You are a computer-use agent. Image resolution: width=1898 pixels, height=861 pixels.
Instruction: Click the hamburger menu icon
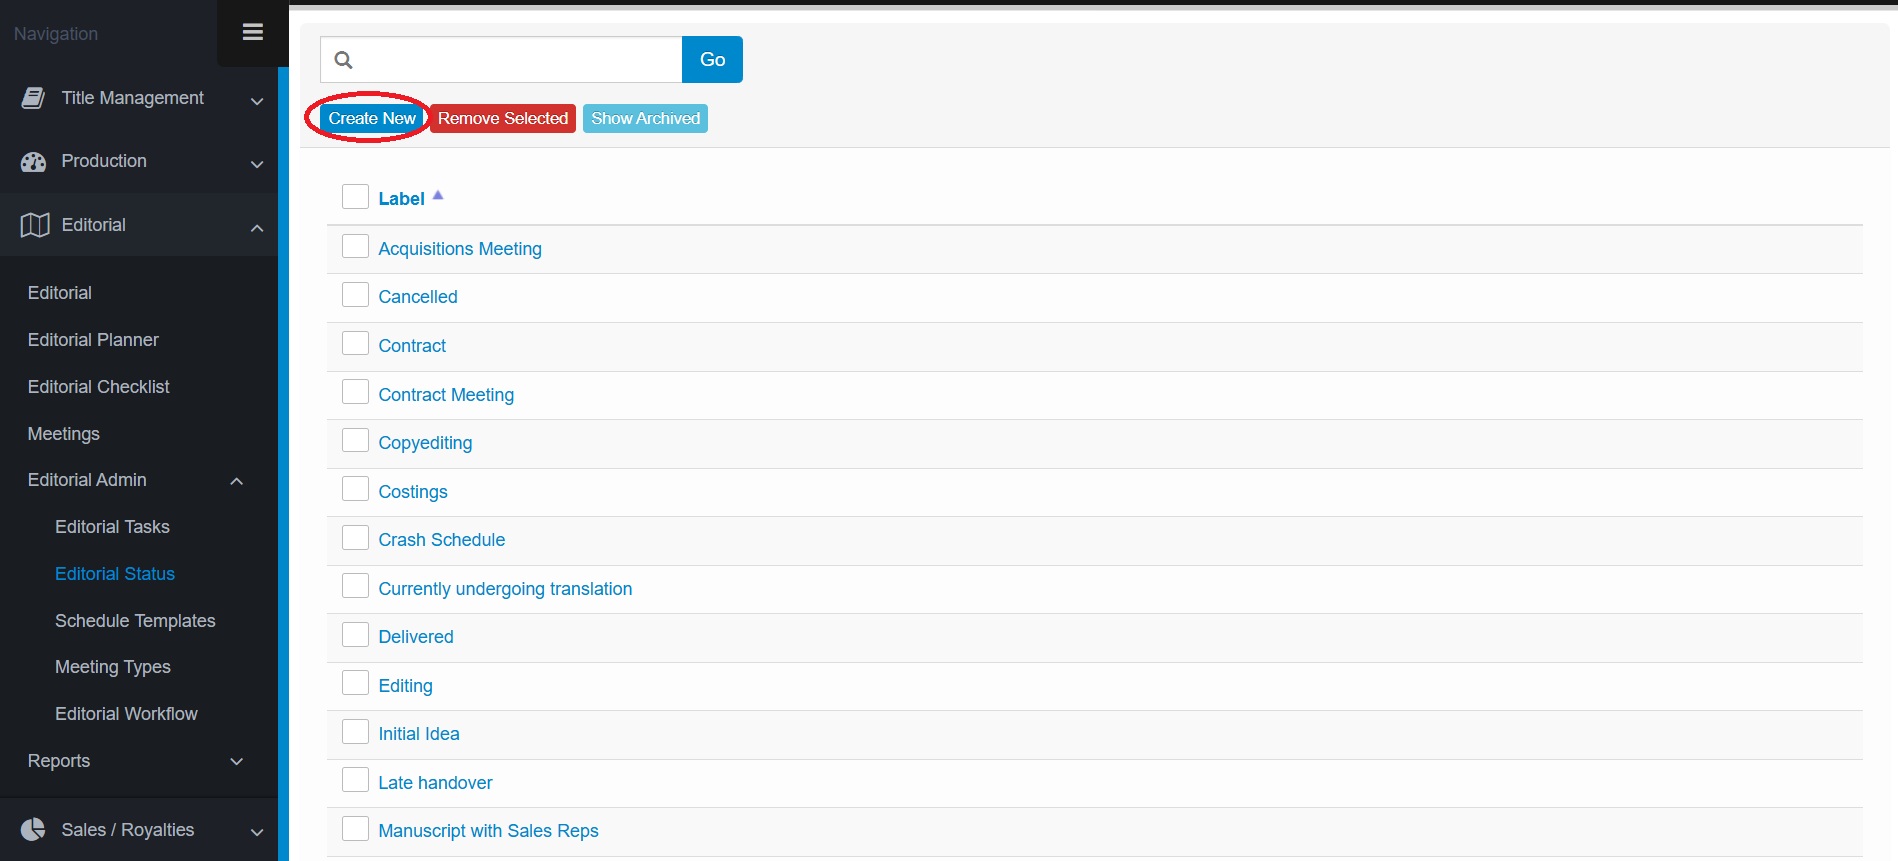coord(253,32)
